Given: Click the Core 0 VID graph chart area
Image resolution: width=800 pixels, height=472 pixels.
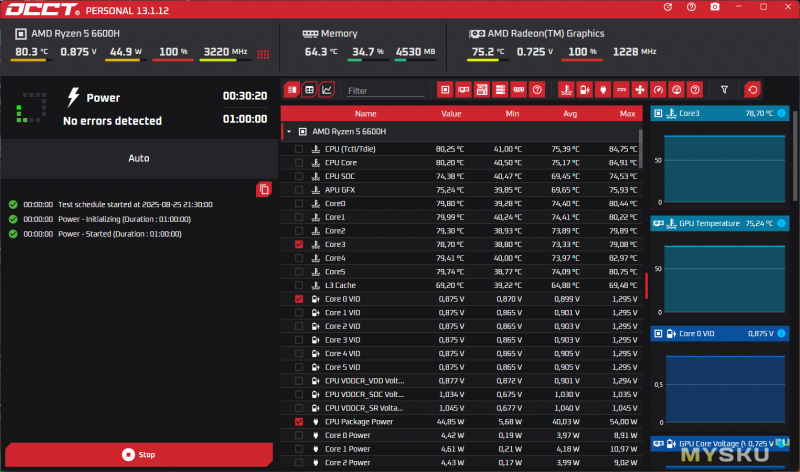Looking at the screenshot, I should coord(724,389).
